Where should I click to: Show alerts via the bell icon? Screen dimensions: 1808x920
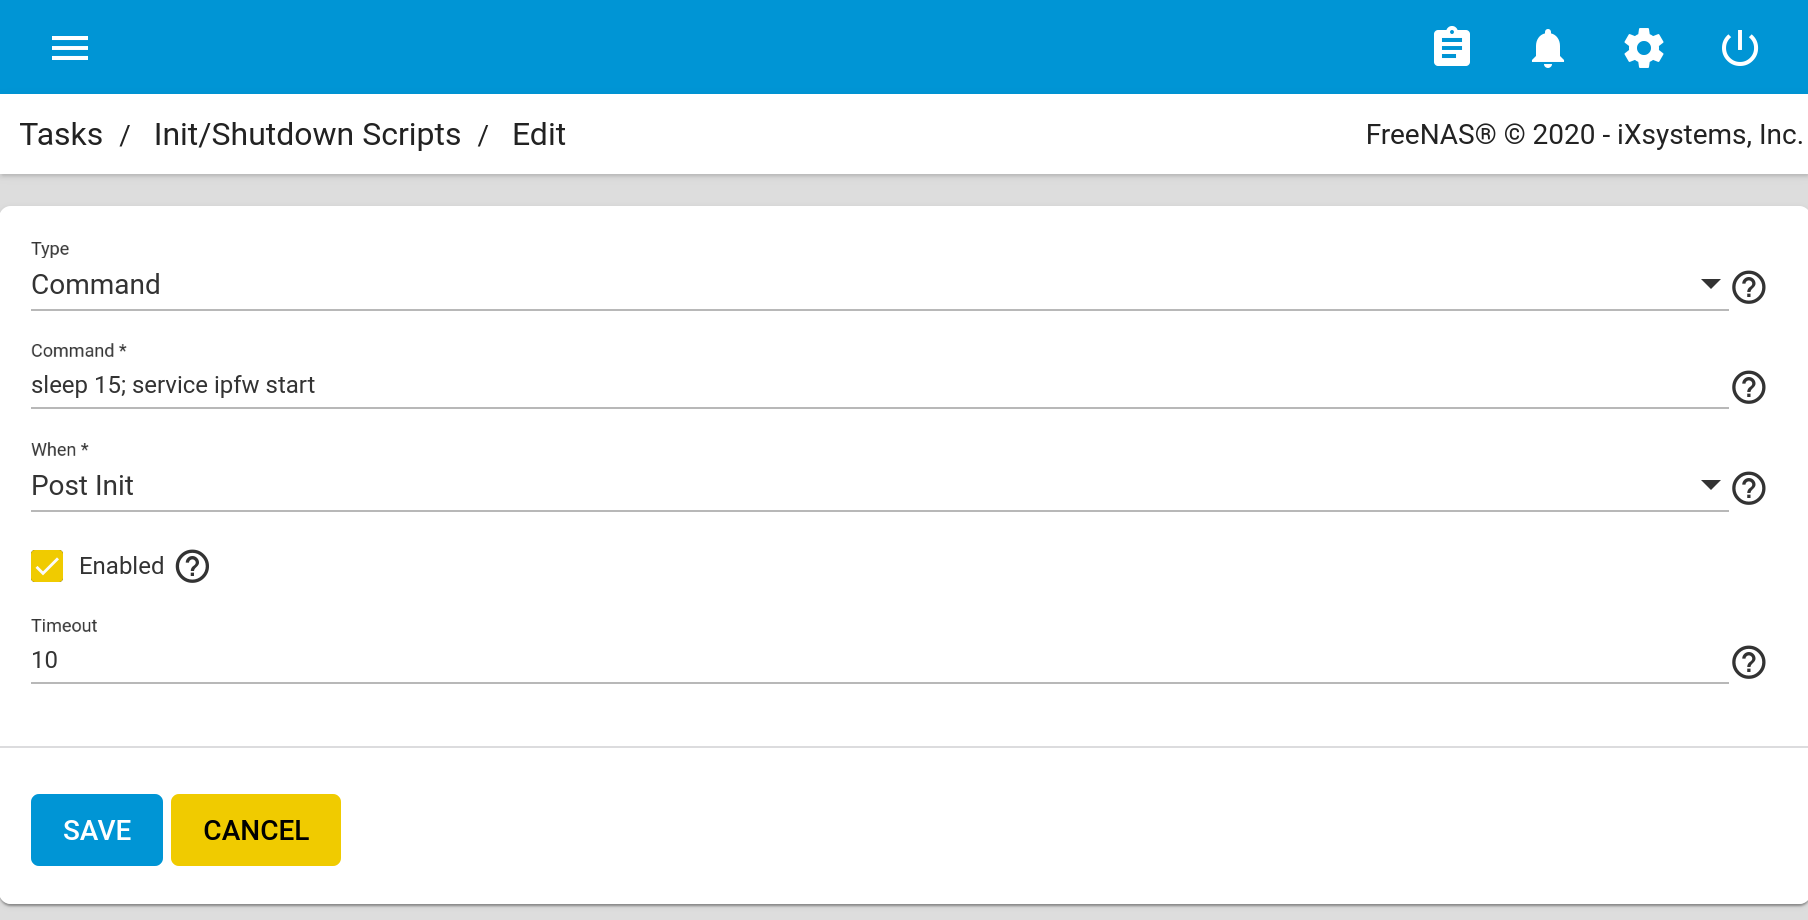(1547, 48)
